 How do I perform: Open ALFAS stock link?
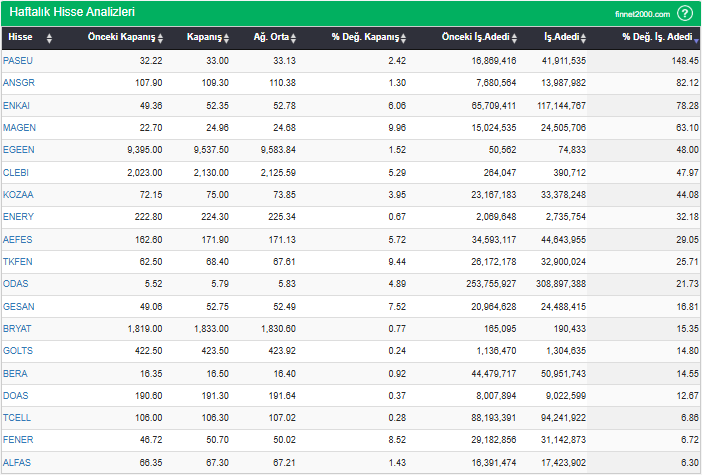[17, 462]
